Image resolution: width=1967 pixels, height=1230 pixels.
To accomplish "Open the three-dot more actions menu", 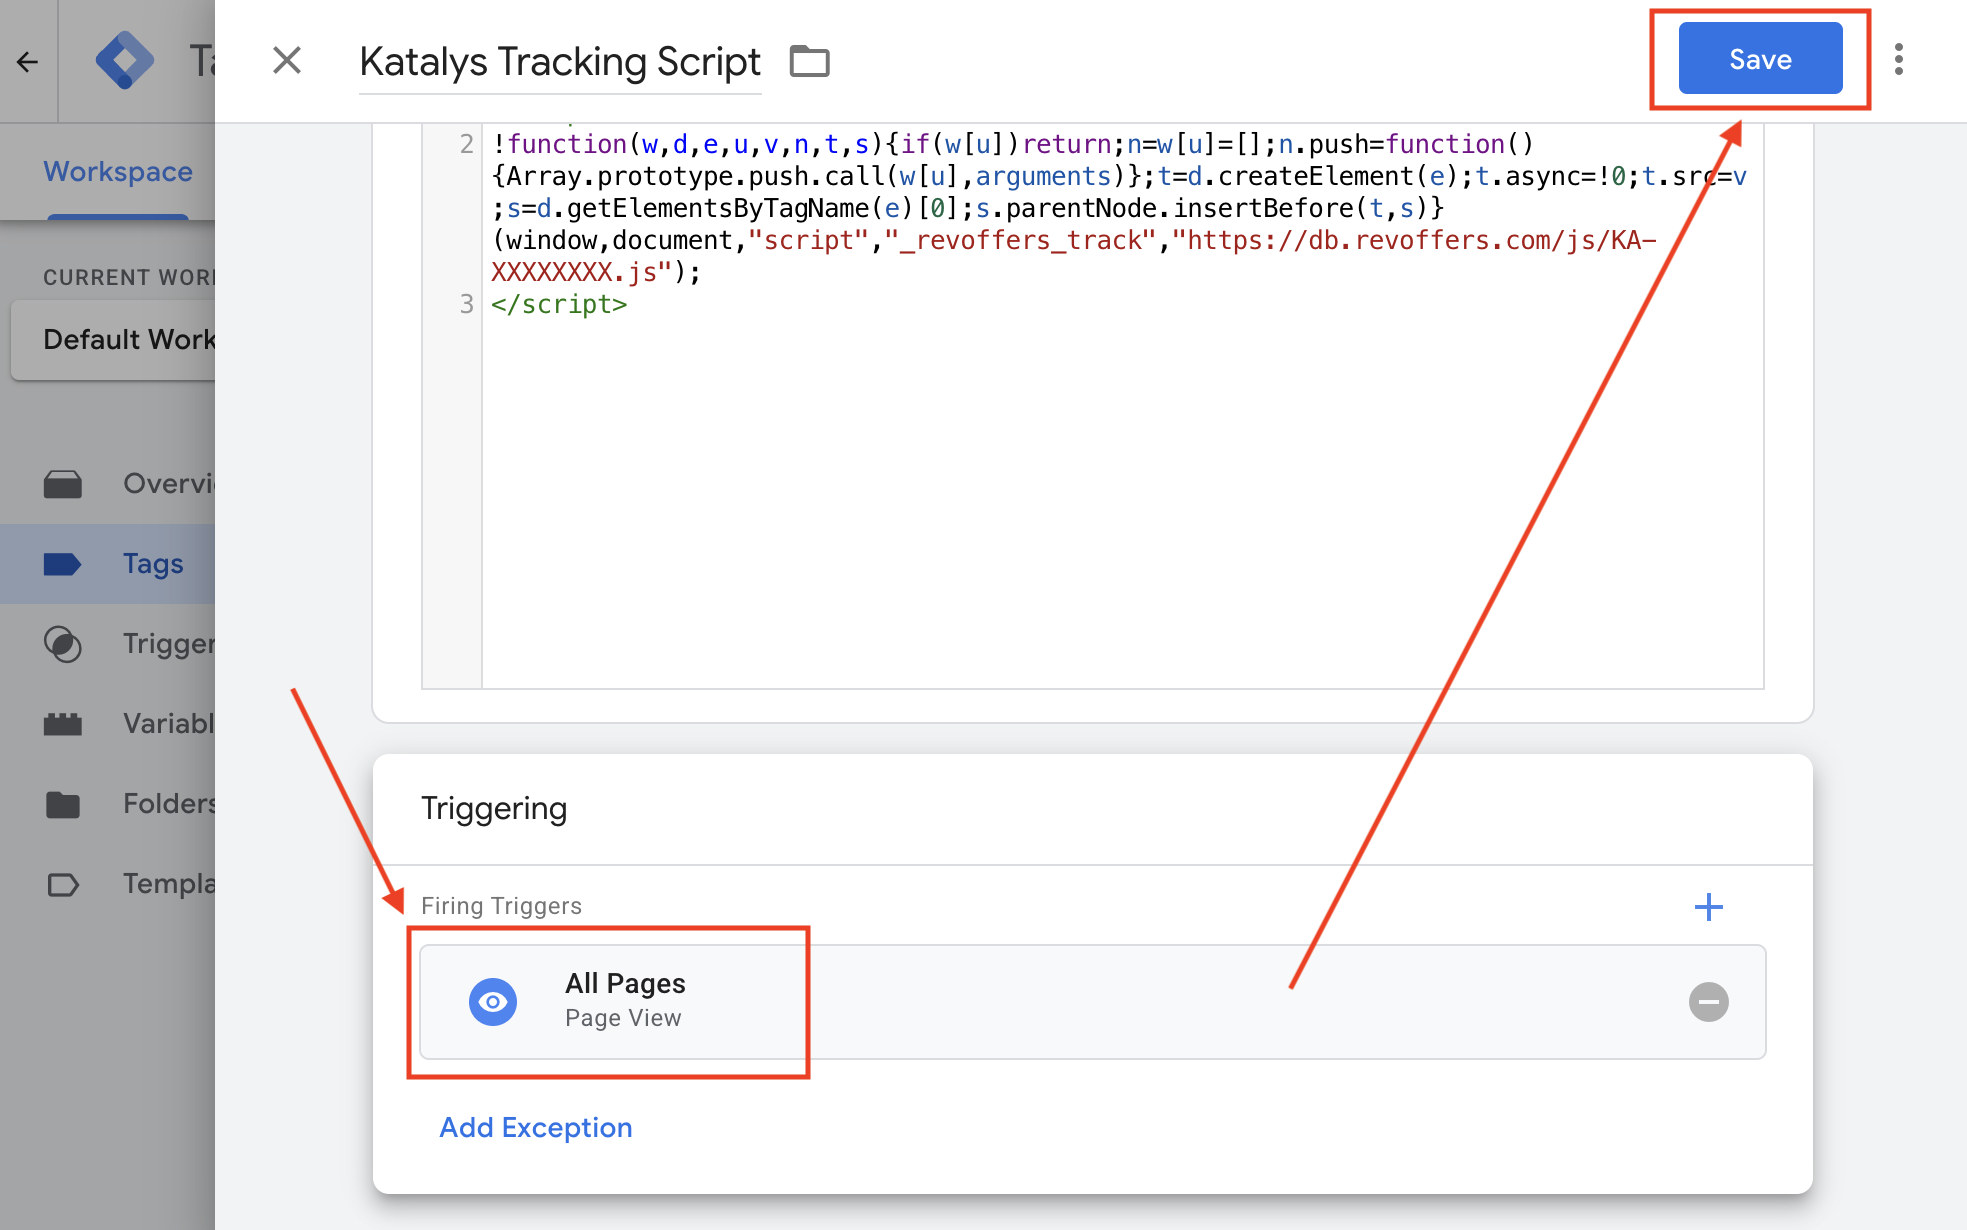I will pos(1898,59).
